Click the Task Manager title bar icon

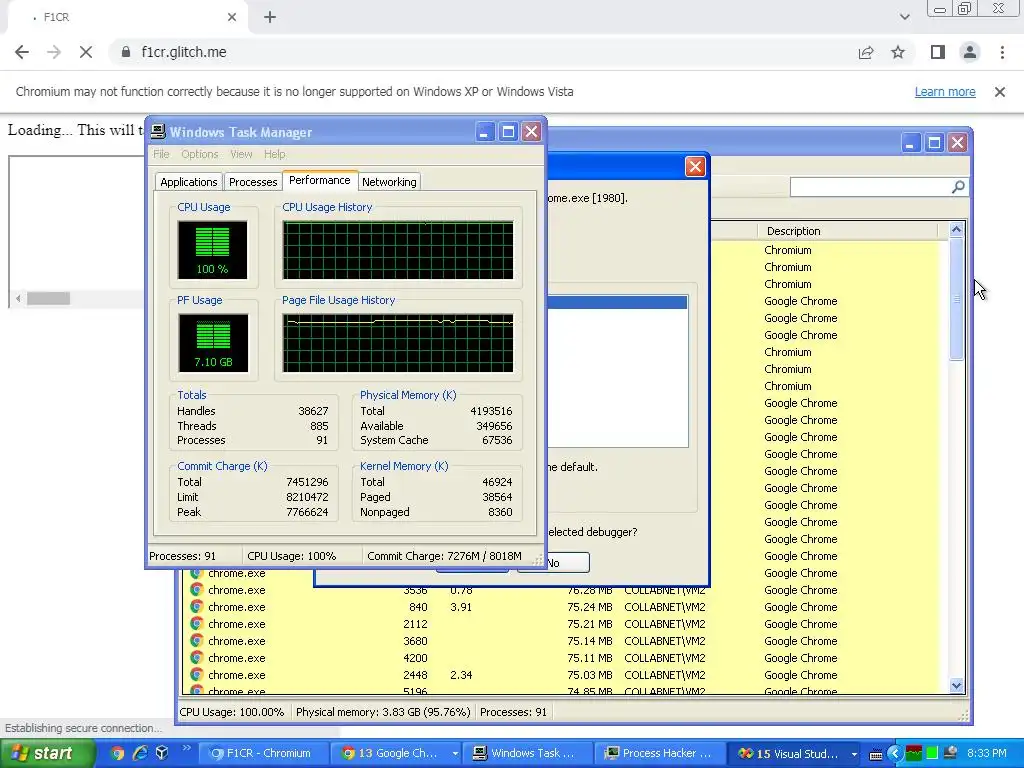pyautogui.click(x=158, y=132)
